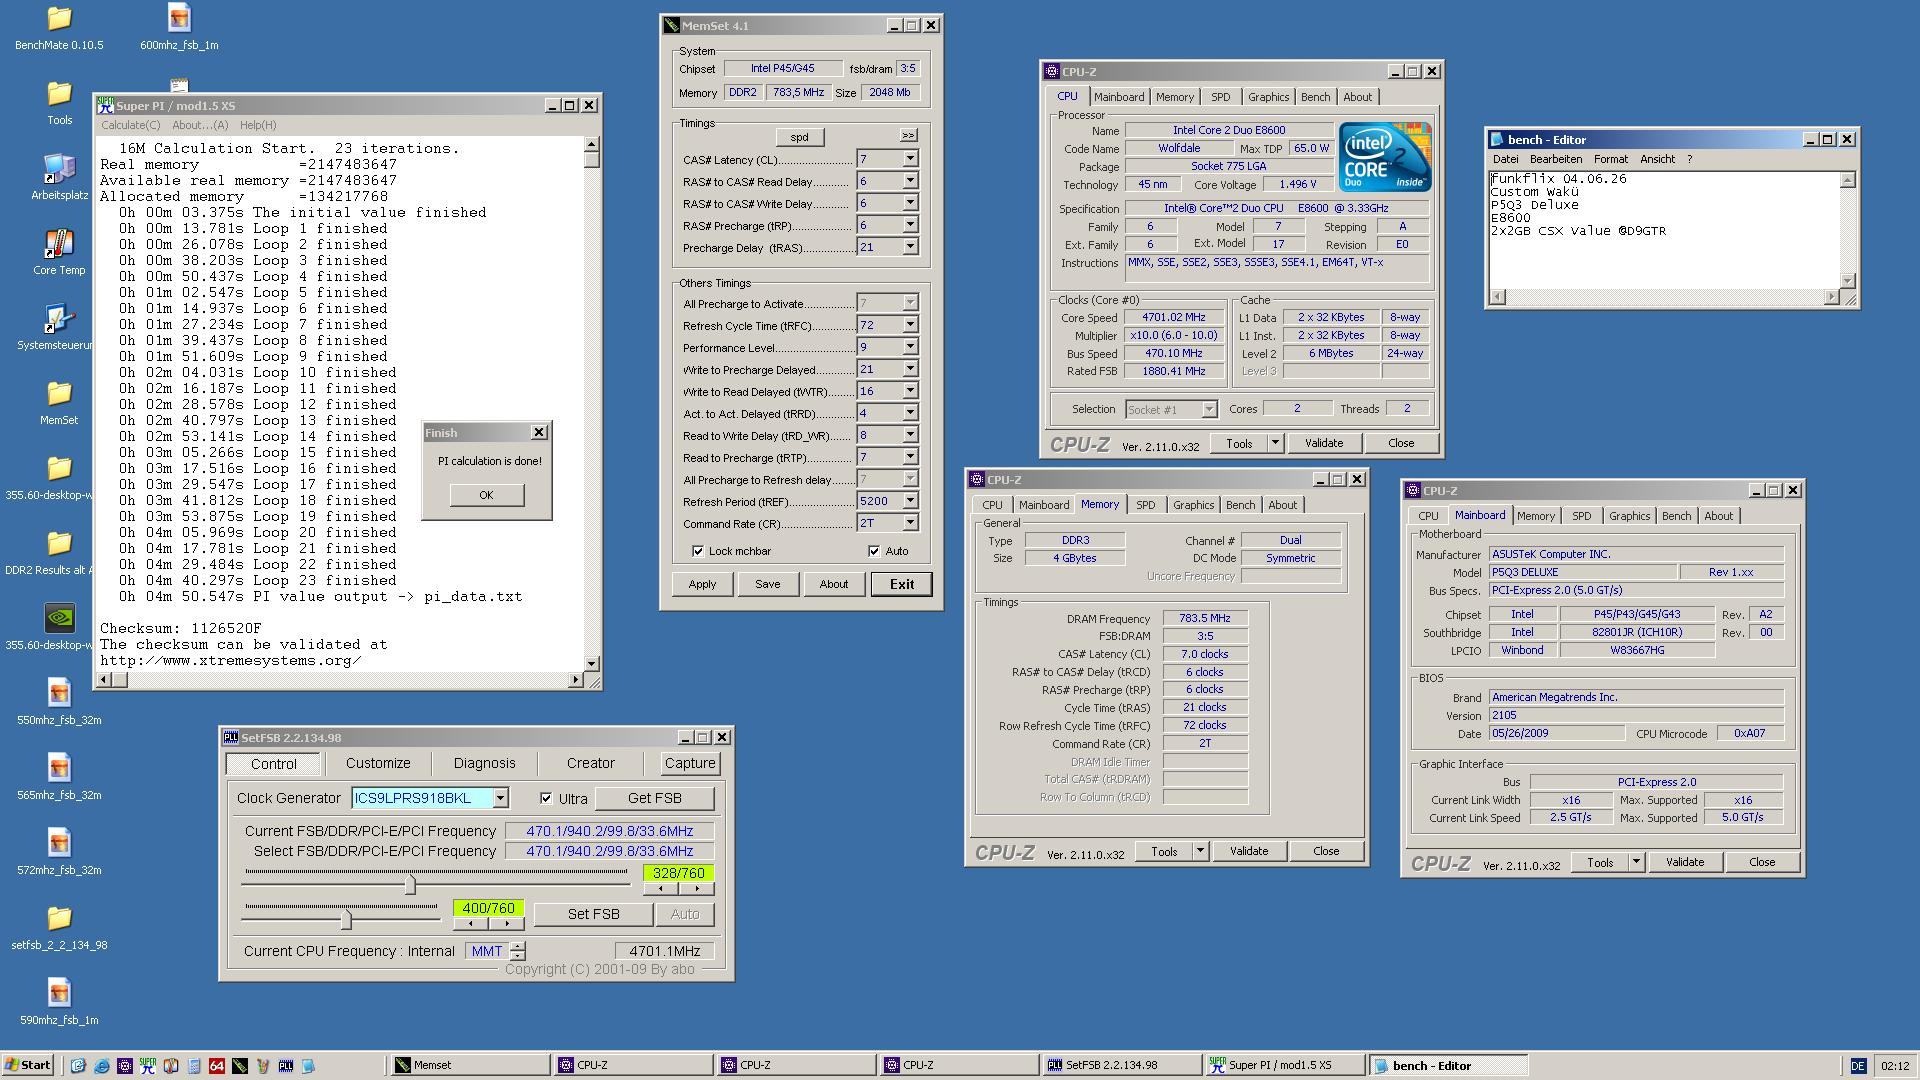Click the AIDA64 quick launch icon
This screenshot has width=1920, height=1080.
tap(217, 1066)
